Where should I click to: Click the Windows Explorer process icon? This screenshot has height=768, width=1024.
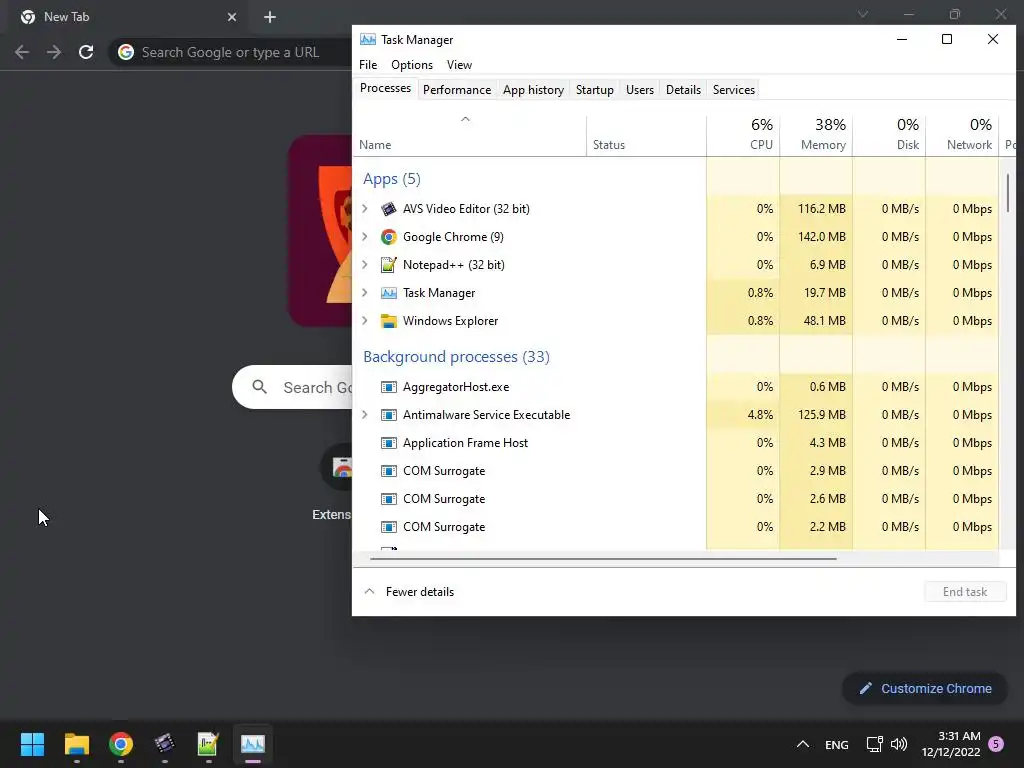tap(389, 321)
